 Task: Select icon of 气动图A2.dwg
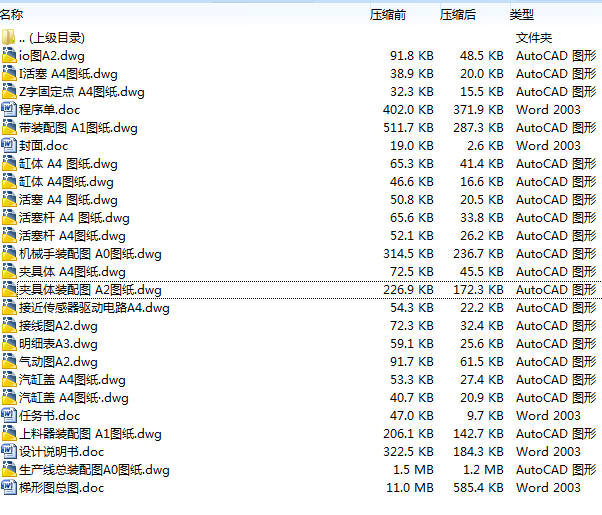(9, 362)
